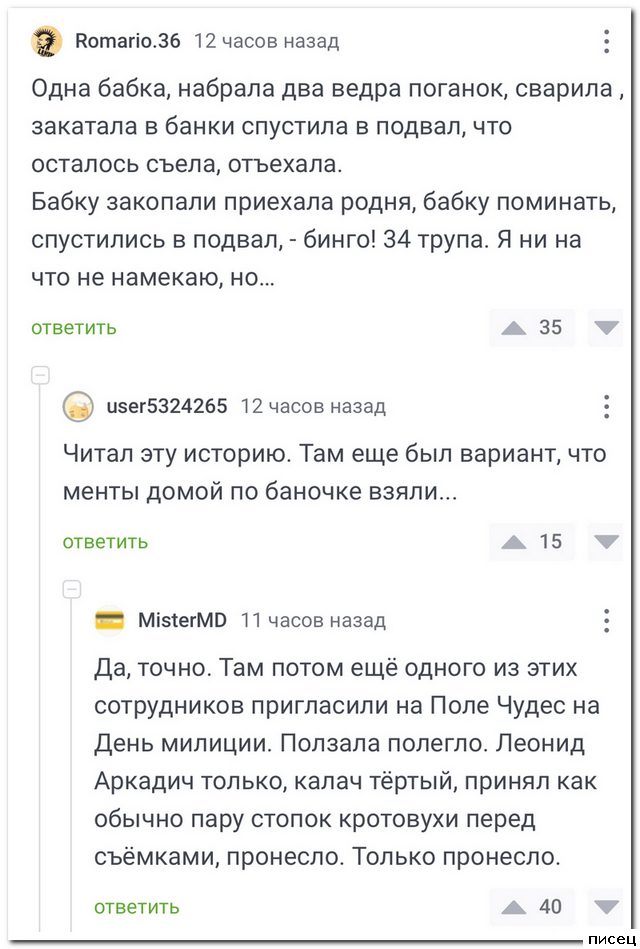Viewport: 640px width, 949px height.
Task: Reply to user5324265 via 'ответить'
Action: (x=106, y=542)
